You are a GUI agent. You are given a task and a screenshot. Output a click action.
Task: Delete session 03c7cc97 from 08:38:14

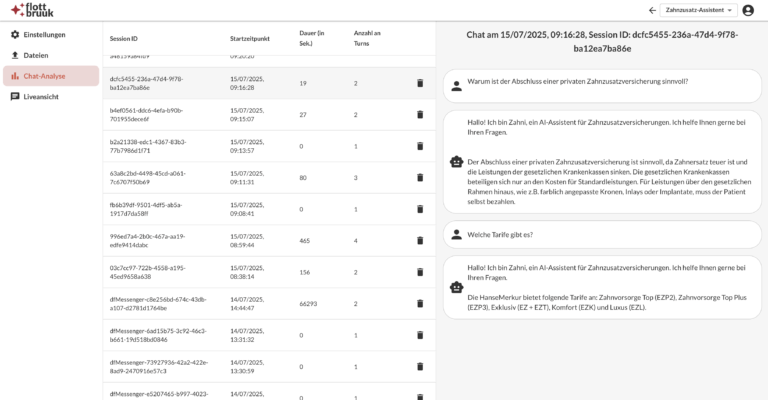[420, 272]
